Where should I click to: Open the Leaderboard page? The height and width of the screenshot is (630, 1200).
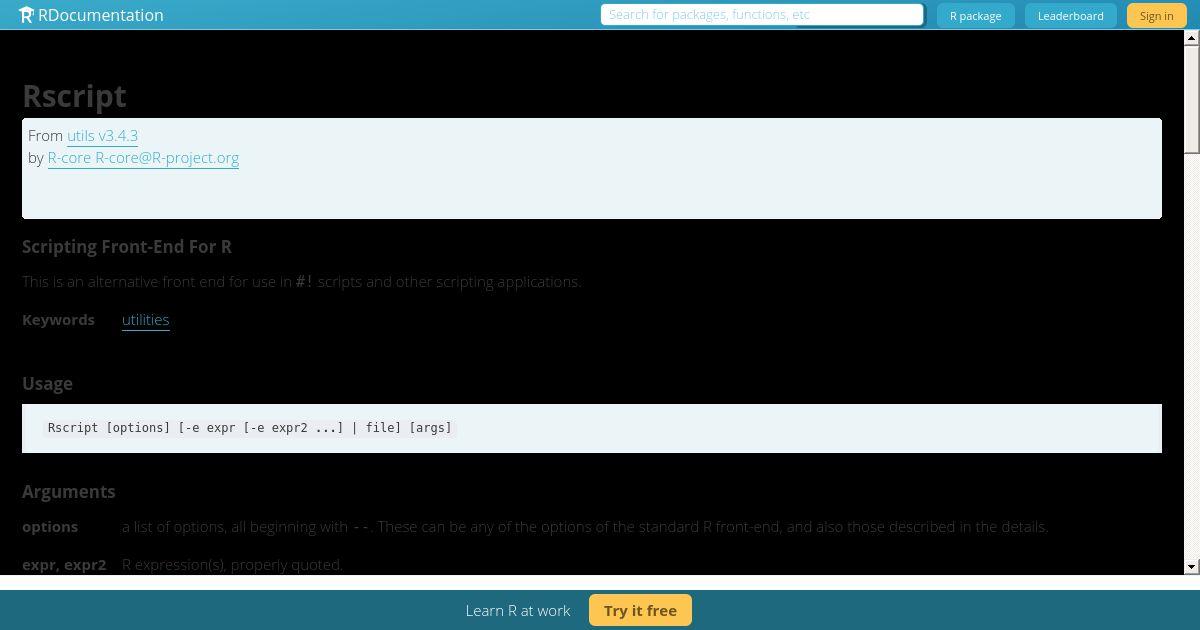pyautogui.click(x=1070, y=15)
